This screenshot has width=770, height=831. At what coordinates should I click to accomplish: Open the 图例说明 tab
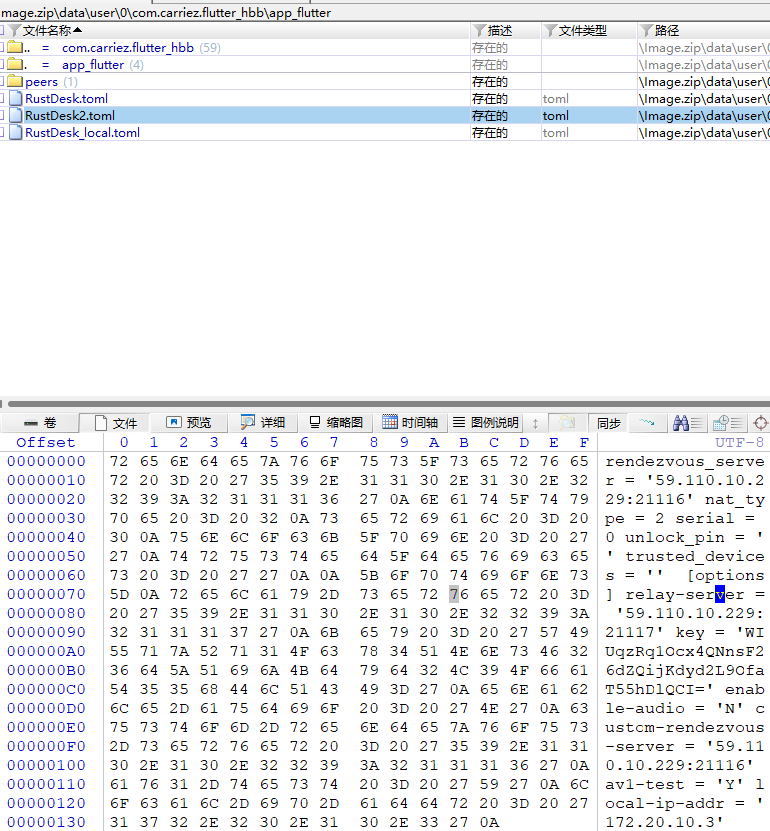click(486, 422)
